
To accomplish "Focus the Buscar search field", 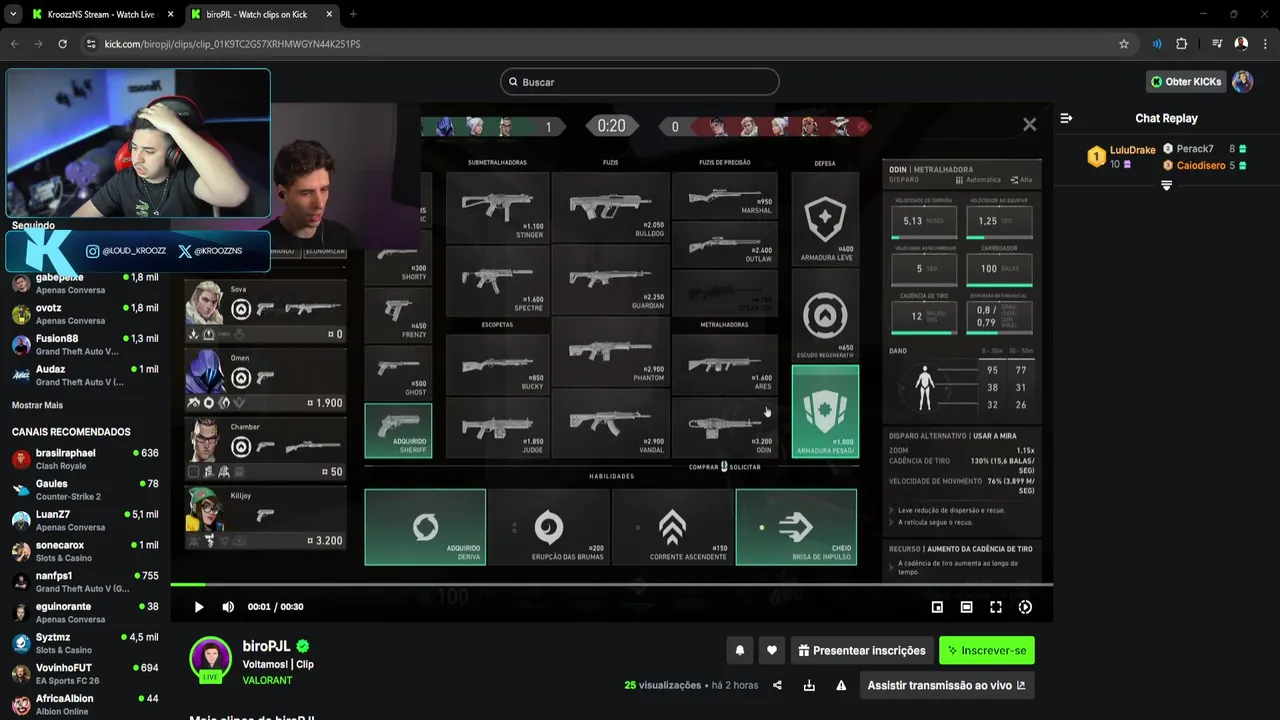I will click(640, 82).
